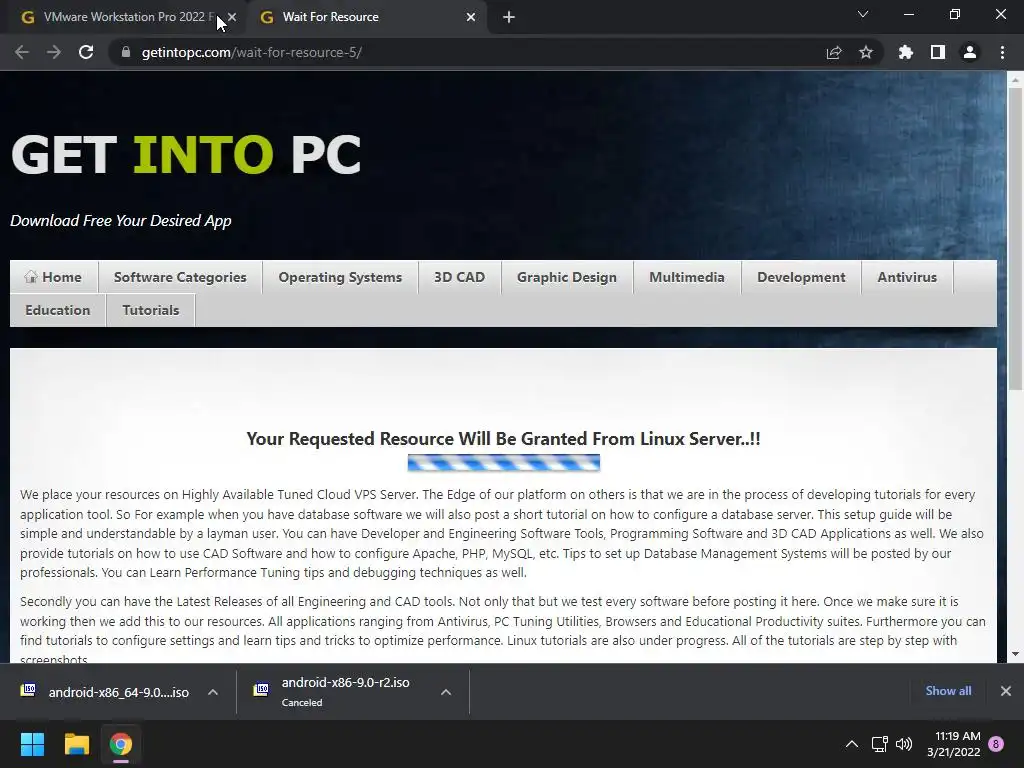Click the house icon beside Home
Image resolution: width=1024 pixels, height=768 pixels.
click(x=31, y=276)
